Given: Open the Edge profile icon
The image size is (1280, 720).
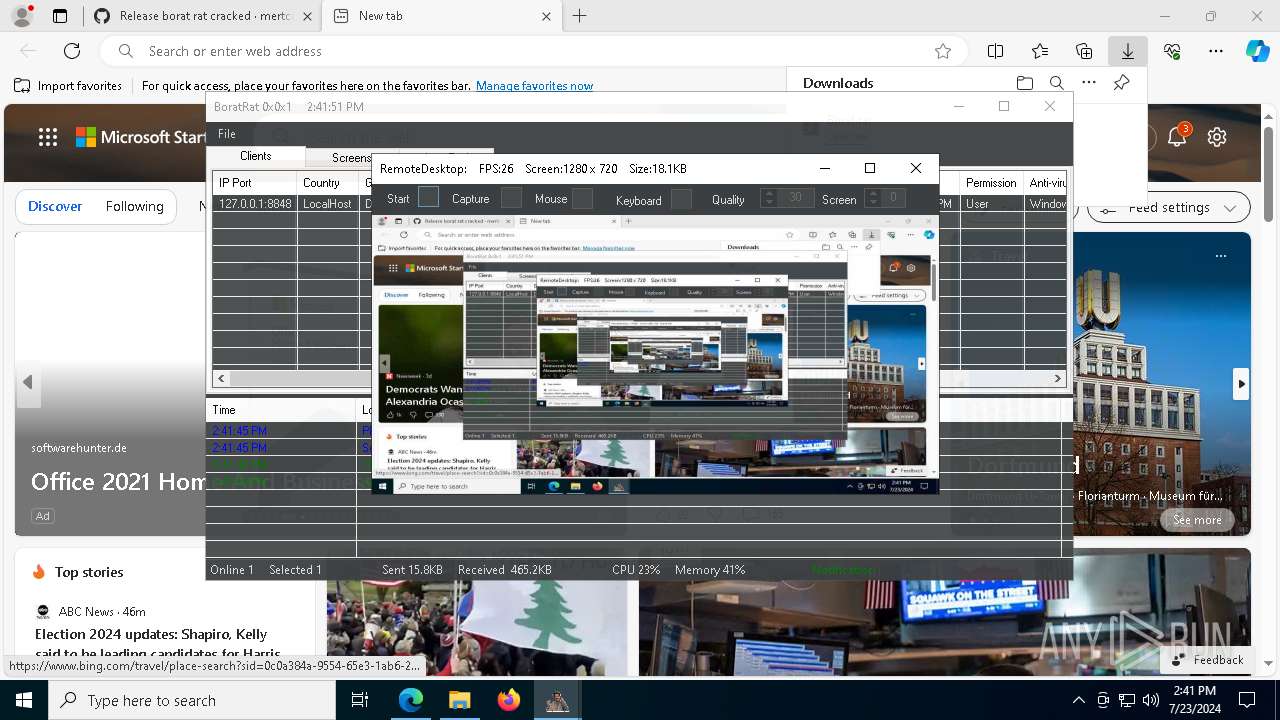Looking at the screenshot, I should click(x=23, y=16).
